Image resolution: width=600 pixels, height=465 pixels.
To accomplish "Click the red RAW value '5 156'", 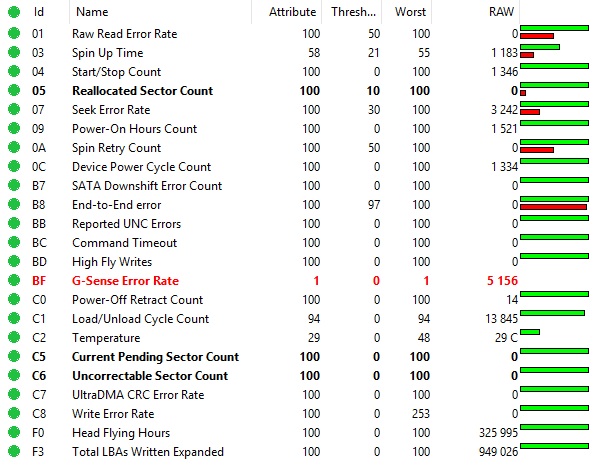I will [x=502, y=281].
